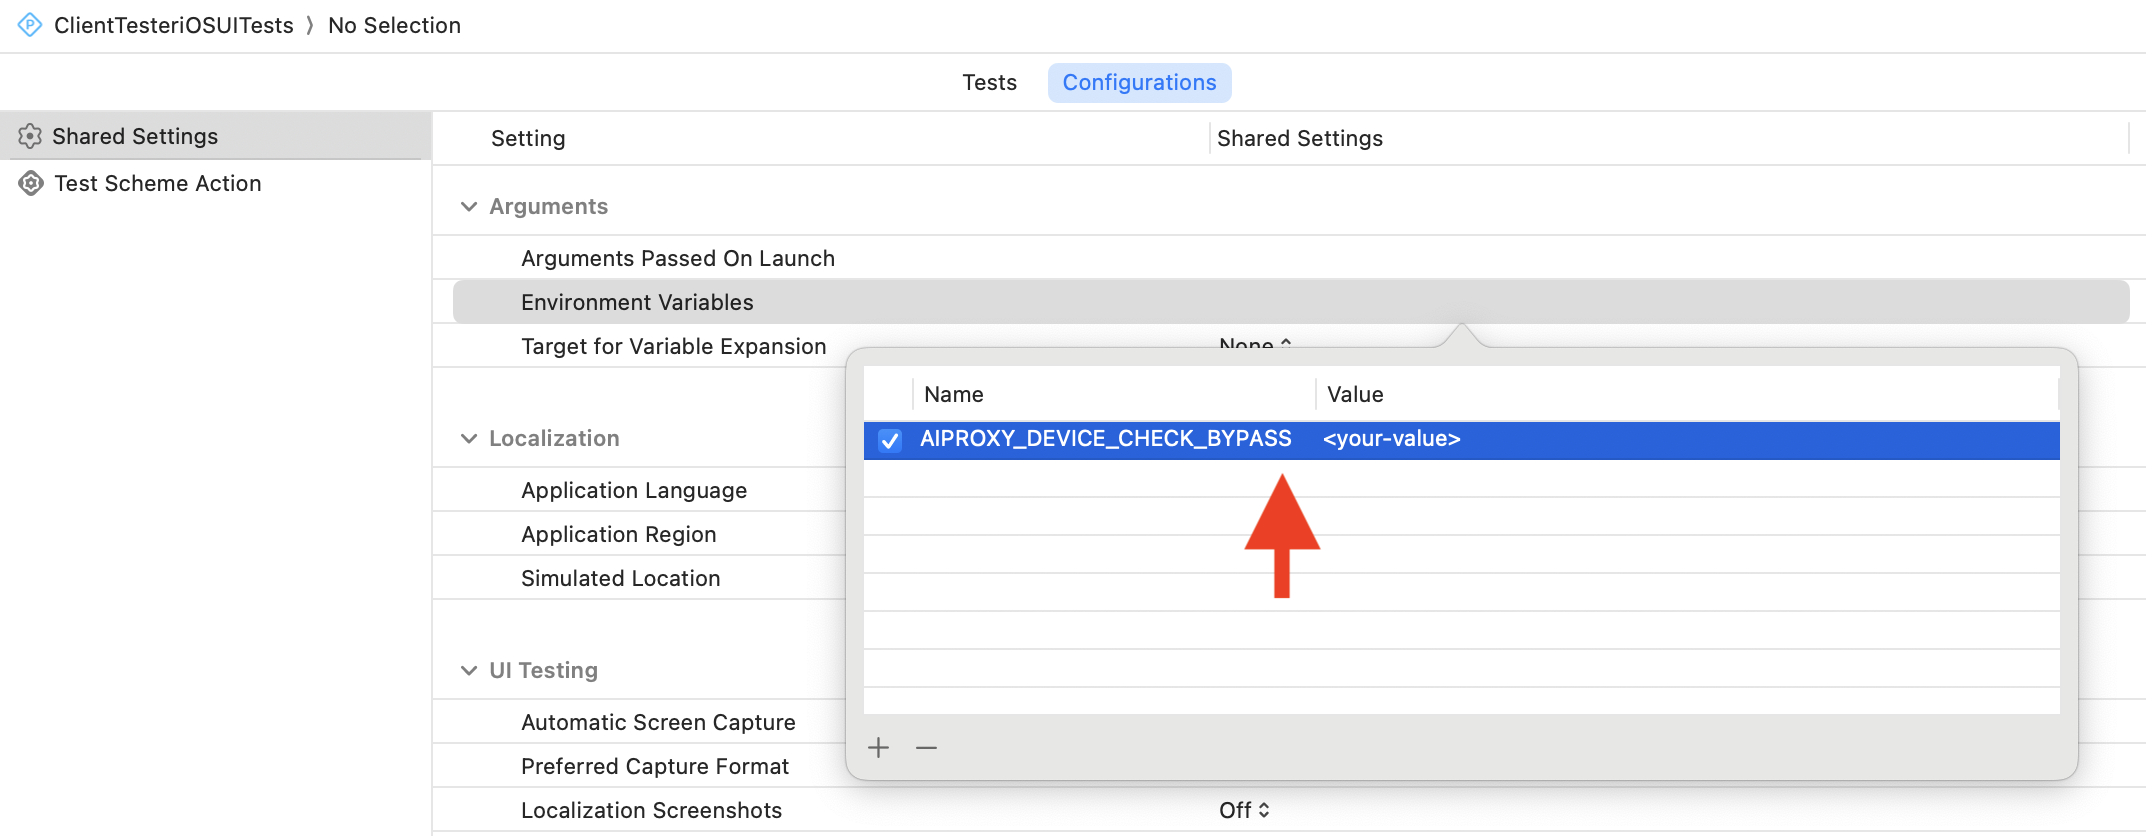Screen dimensions: 2146x836
Task: Remove selected environment variable with minus
Action: [x=927, y=747]
